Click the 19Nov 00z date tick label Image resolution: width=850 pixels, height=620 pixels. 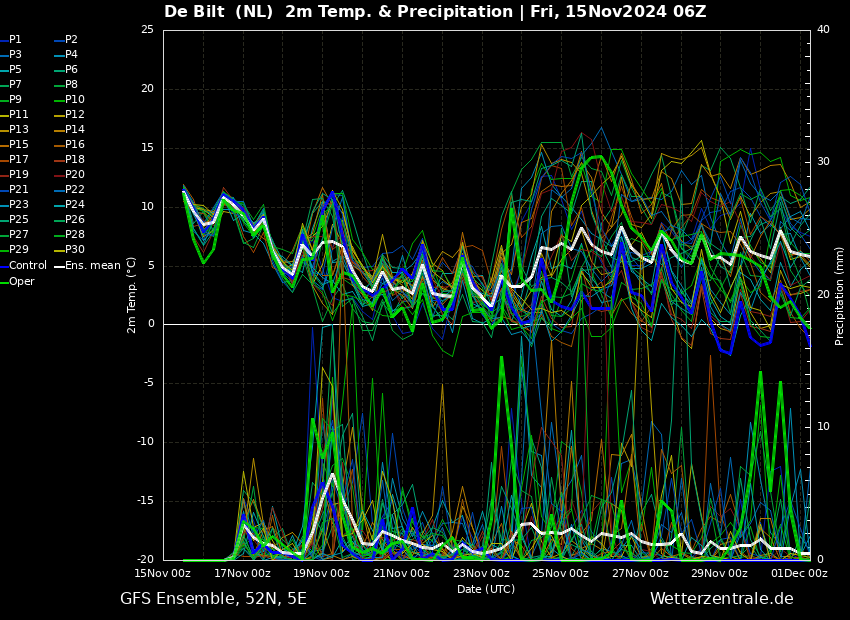click(321, 573)
